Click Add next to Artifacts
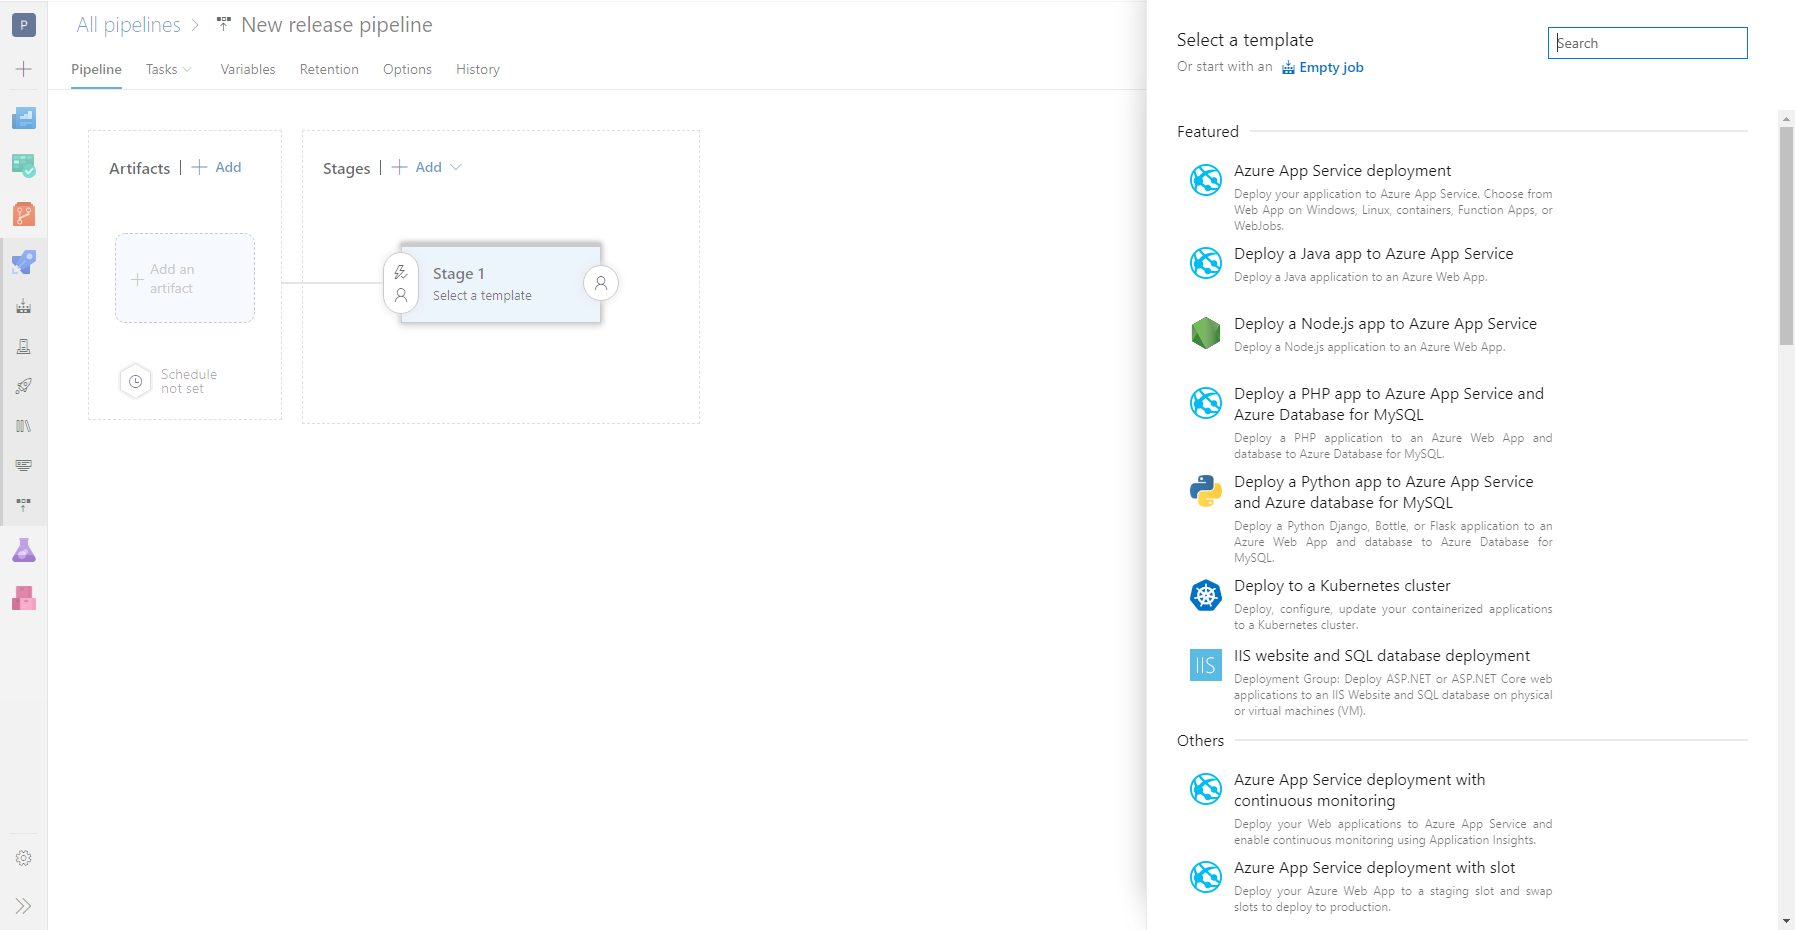Screen dimensions: 1795x930 click(217, 167)
